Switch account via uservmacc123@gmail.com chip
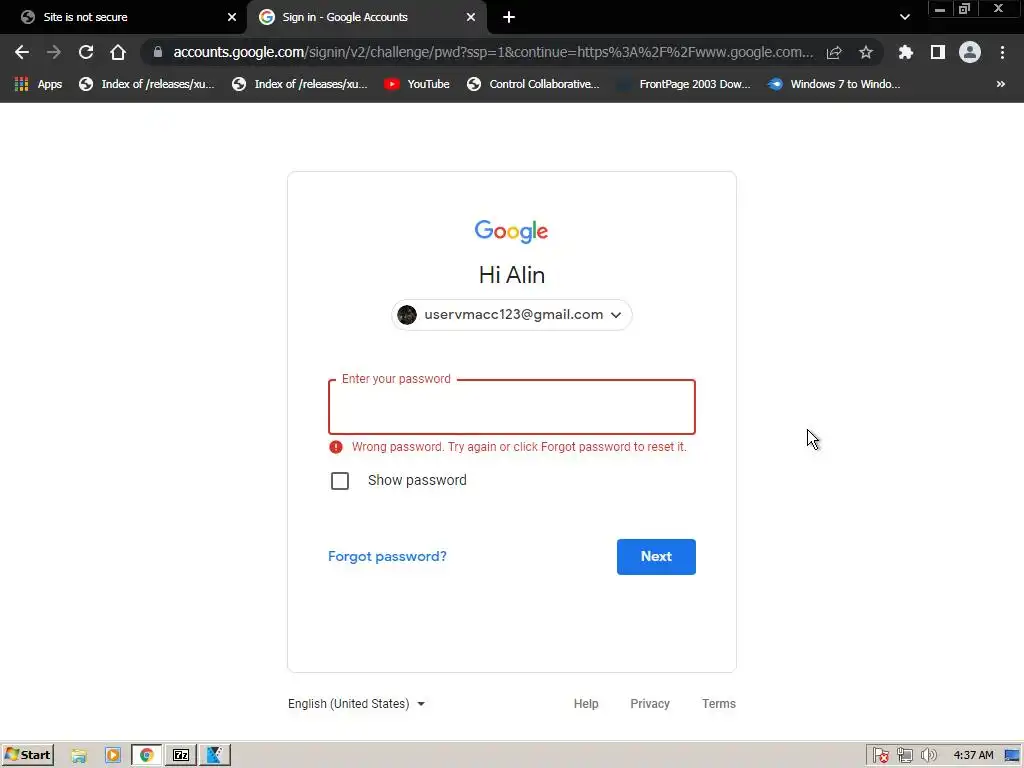The height and width of the screenshot is (768, 1024). [511, 315]
